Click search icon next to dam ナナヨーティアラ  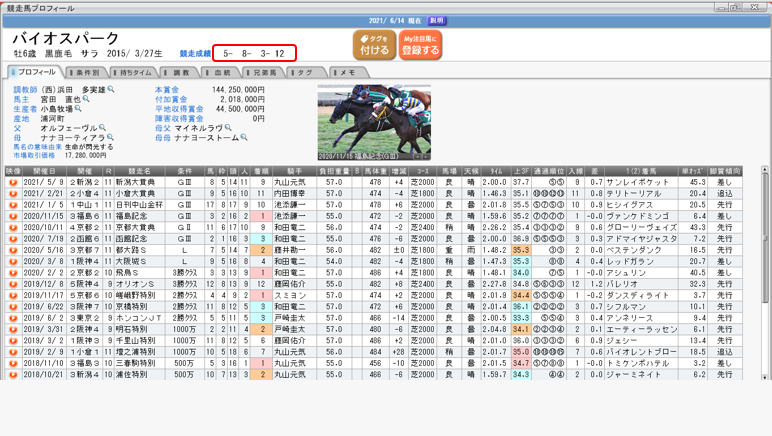111,138
